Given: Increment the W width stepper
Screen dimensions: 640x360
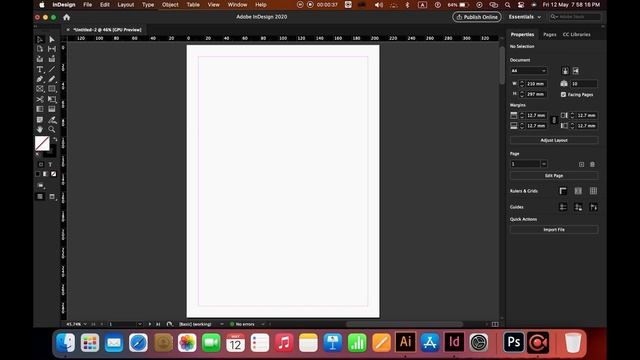Looking at the screenshot, I should click(522, 82).
